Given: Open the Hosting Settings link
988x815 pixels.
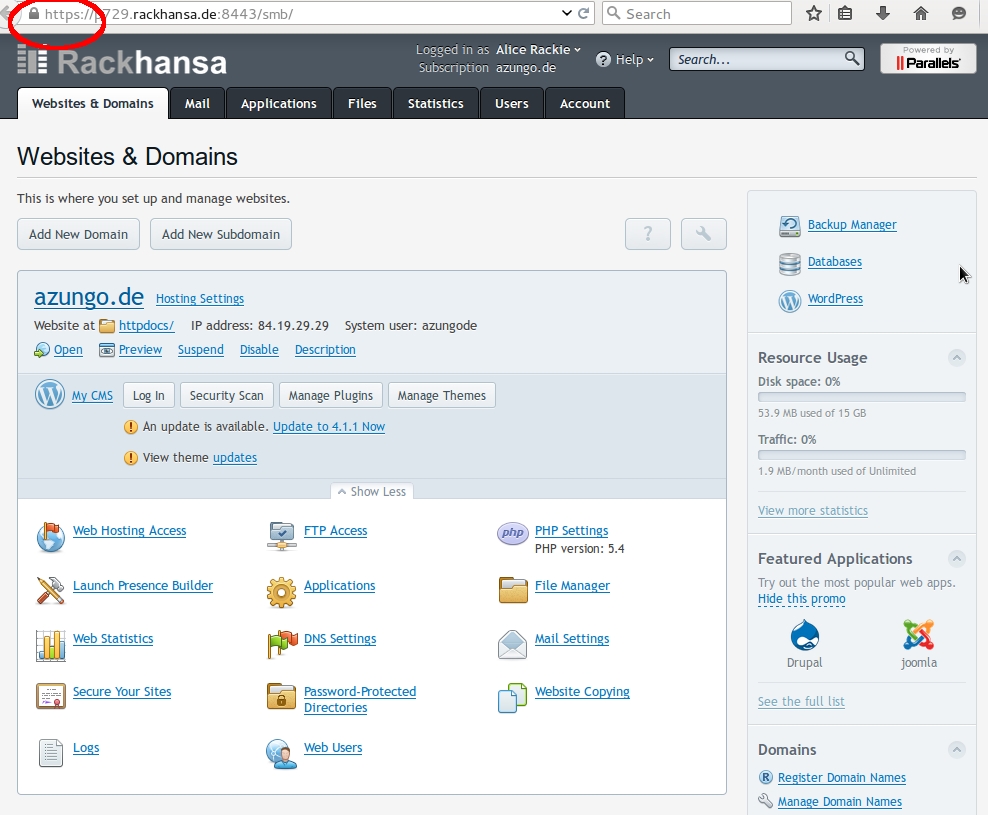Looking at the screenshot, I should [200, 299].
